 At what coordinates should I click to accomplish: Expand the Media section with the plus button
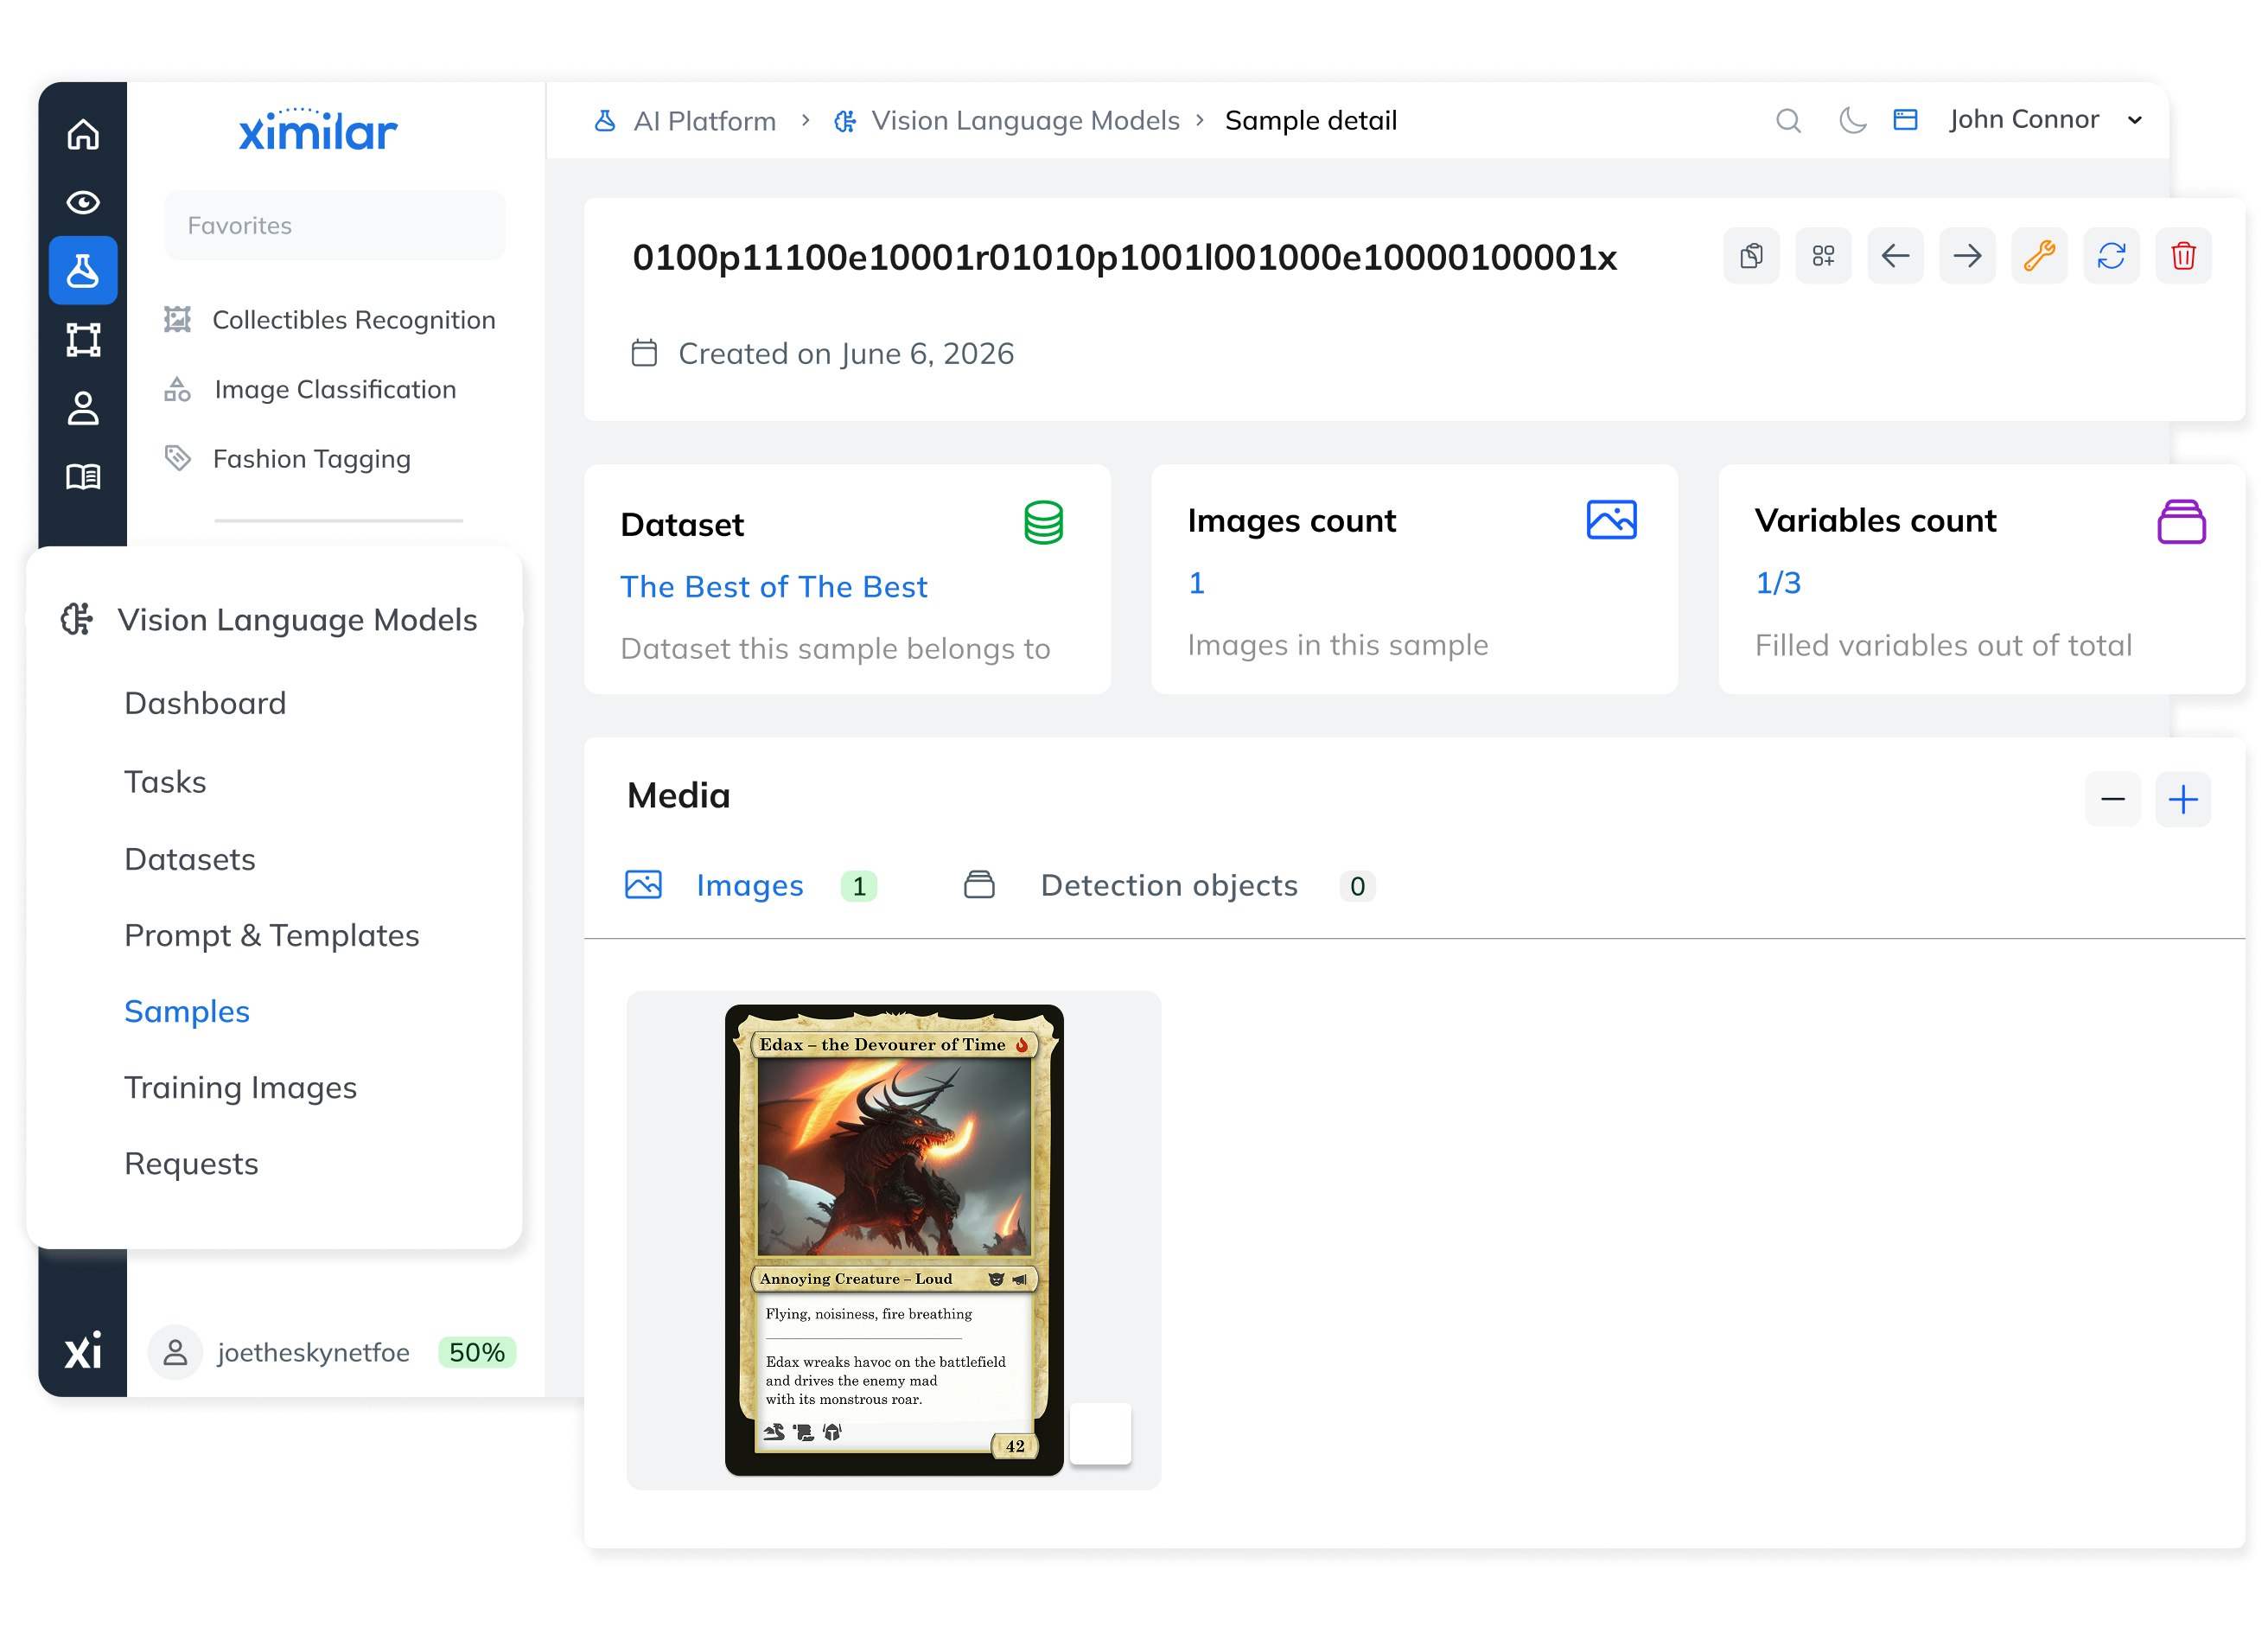(2183, 799)
